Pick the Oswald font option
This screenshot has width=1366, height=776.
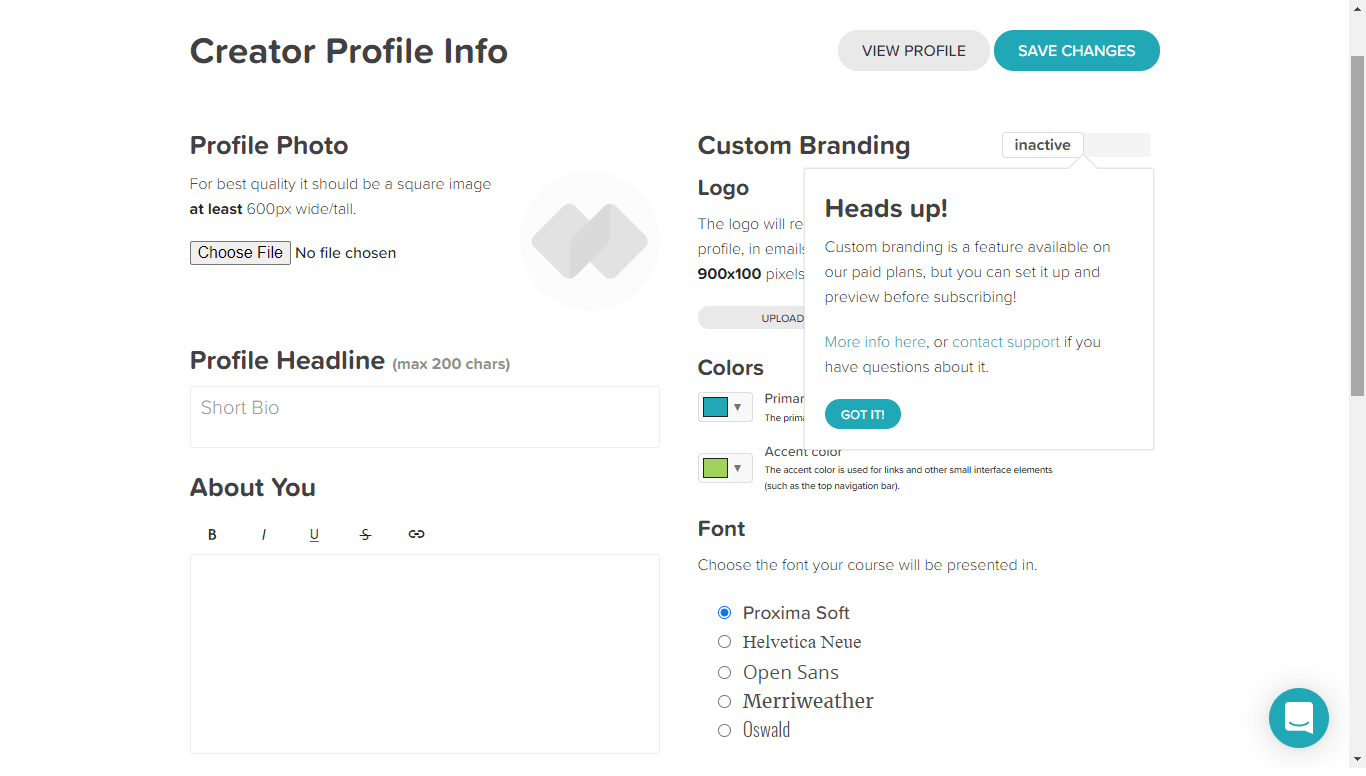(725, 730)
